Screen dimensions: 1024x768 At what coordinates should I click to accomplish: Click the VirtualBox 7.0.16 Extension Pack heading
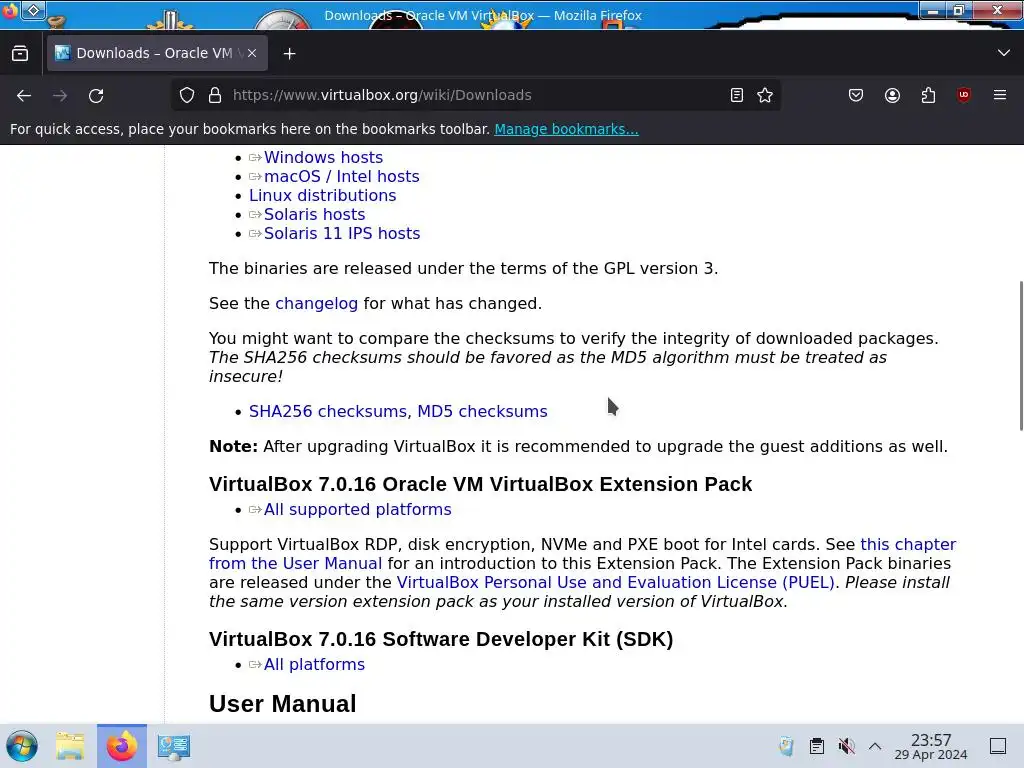pos(480,484)
